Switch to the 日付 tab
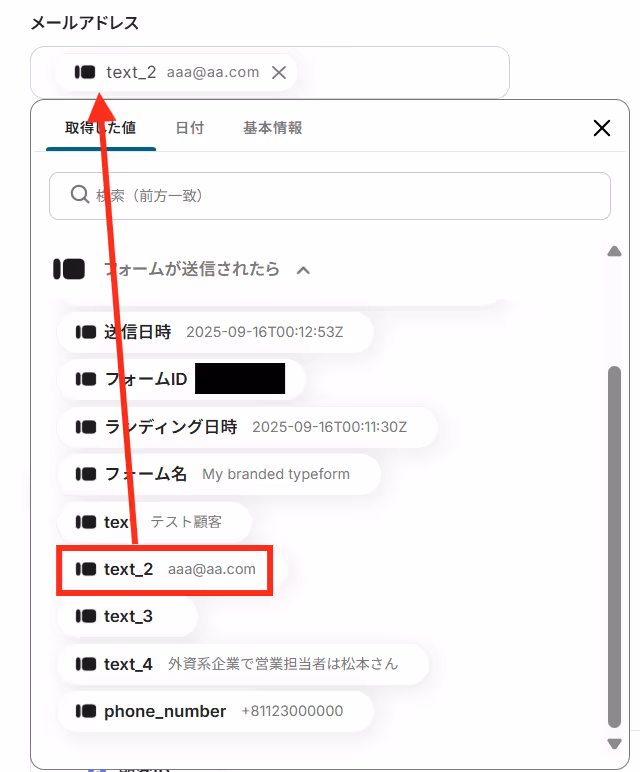 click(190, 128)
